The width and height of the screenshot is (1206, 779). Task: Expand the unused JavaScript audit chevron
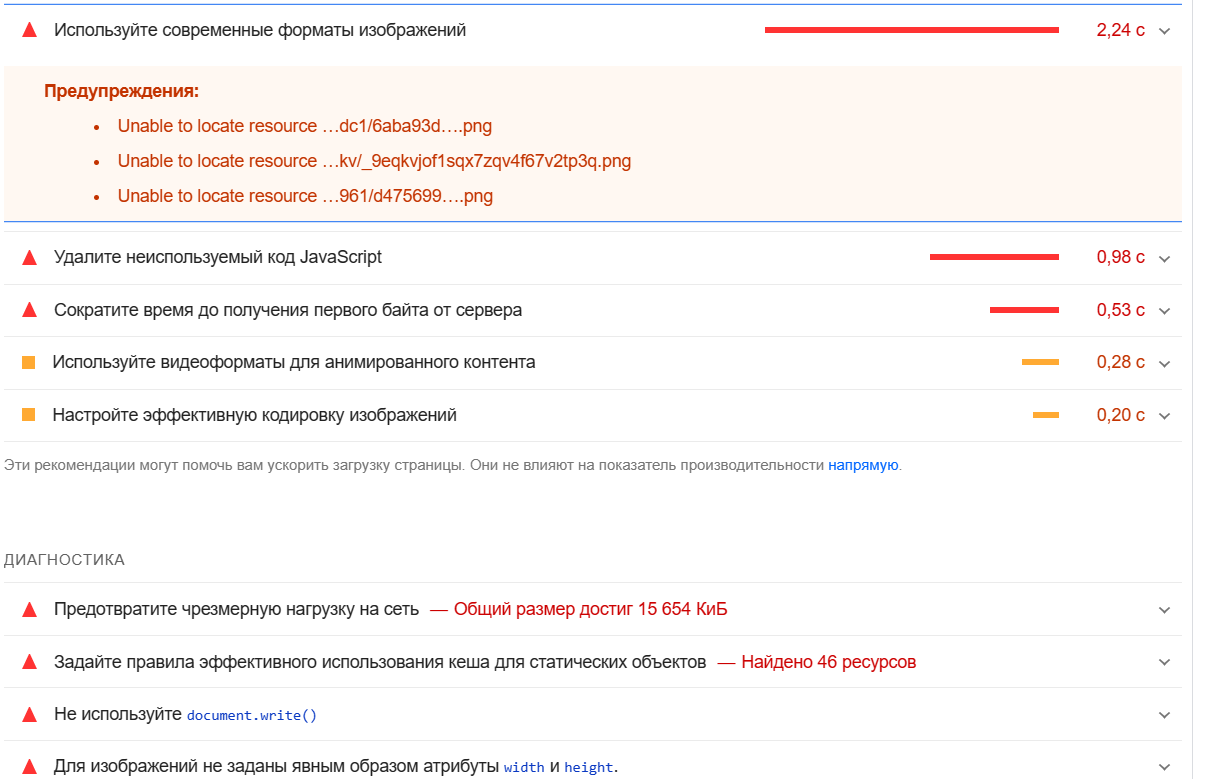pos(1164,258)
